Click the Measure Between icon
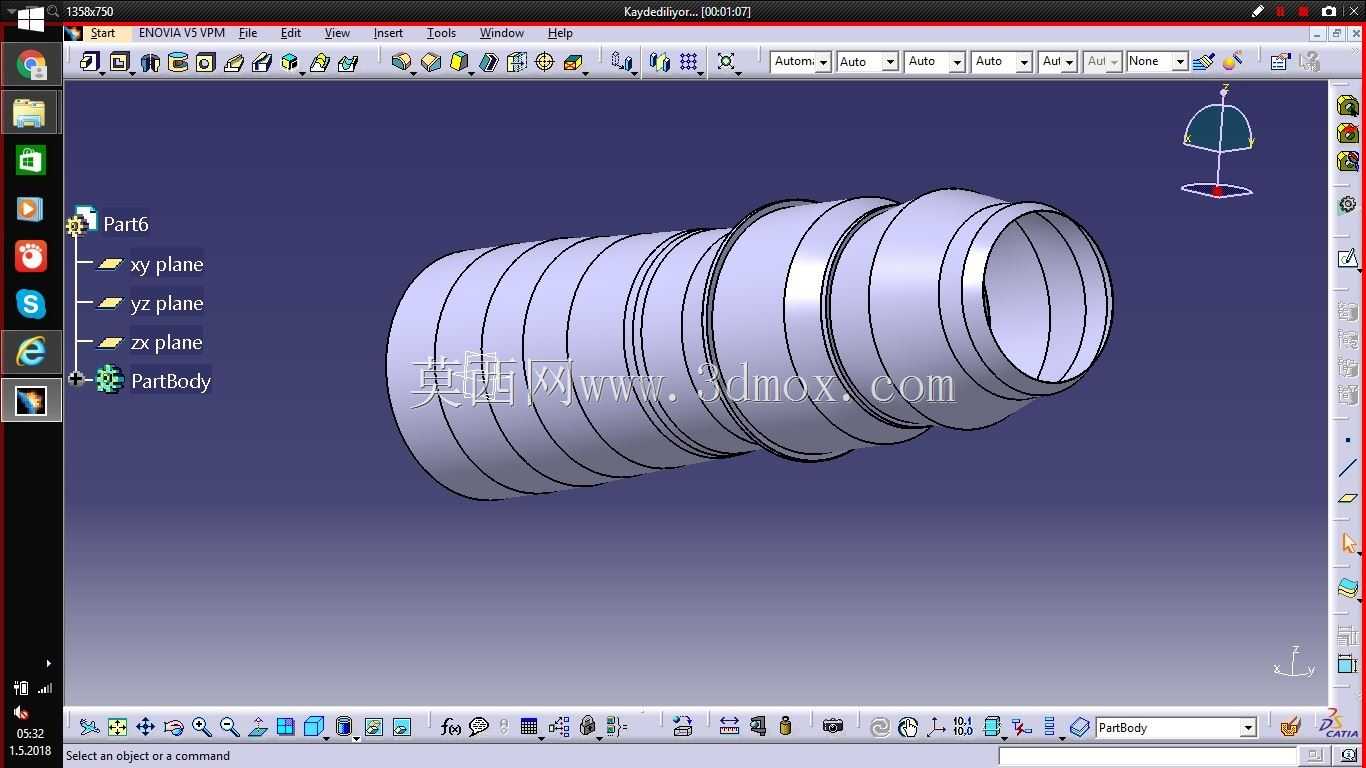This screenshot has width=1366, height=768. click(x=729, y=727)
